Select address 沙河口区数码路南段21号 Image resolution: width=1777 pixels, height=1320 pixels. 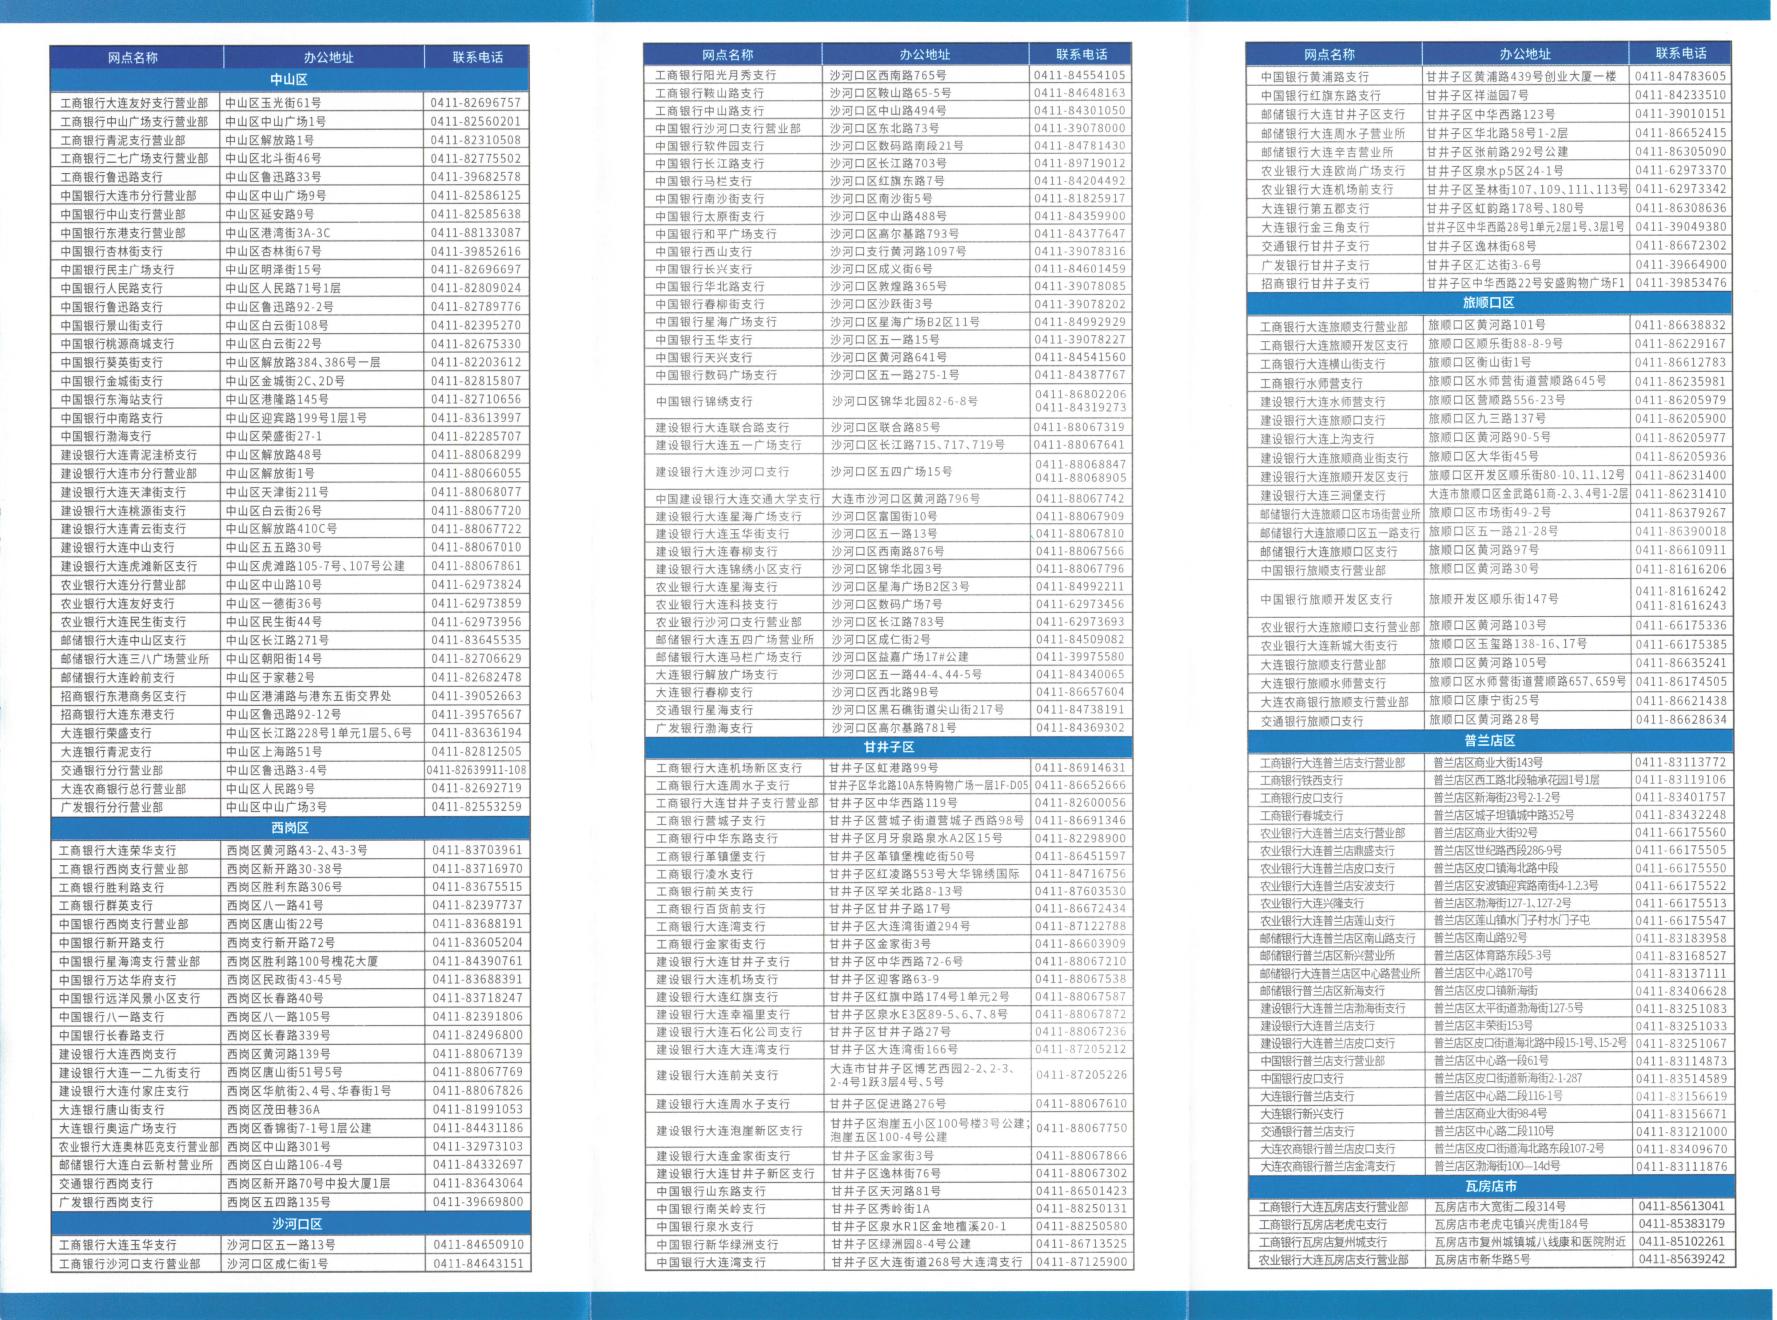point(896,146)
